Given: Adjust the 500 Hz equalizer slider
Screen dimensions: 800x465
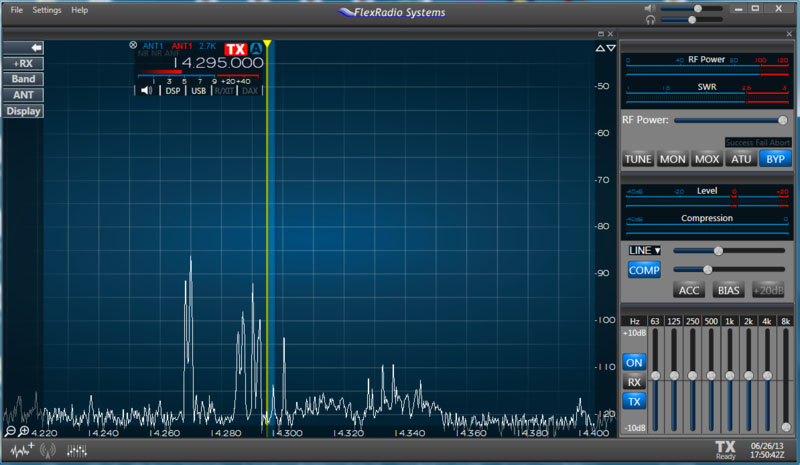Looking at the screenshot, I should point(711,376).
